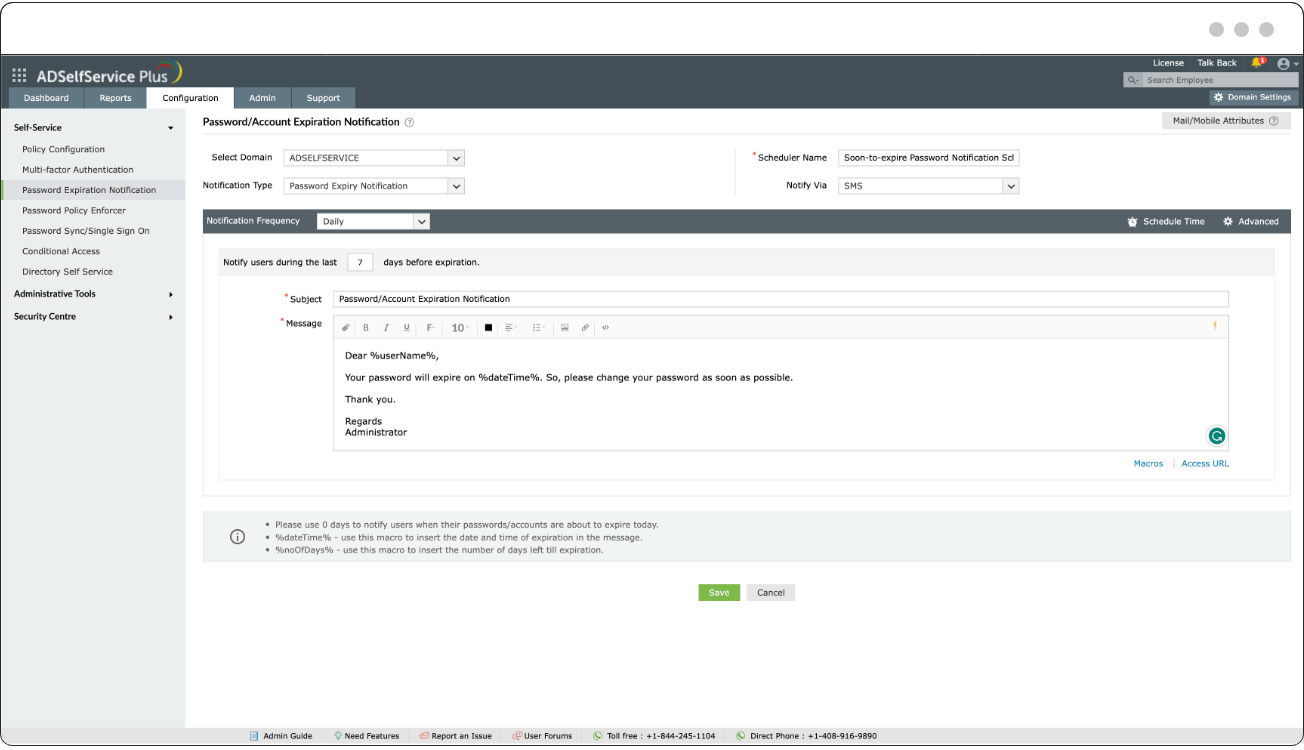
Task: Open Domain Settings
Action: tap(1252, 98)
